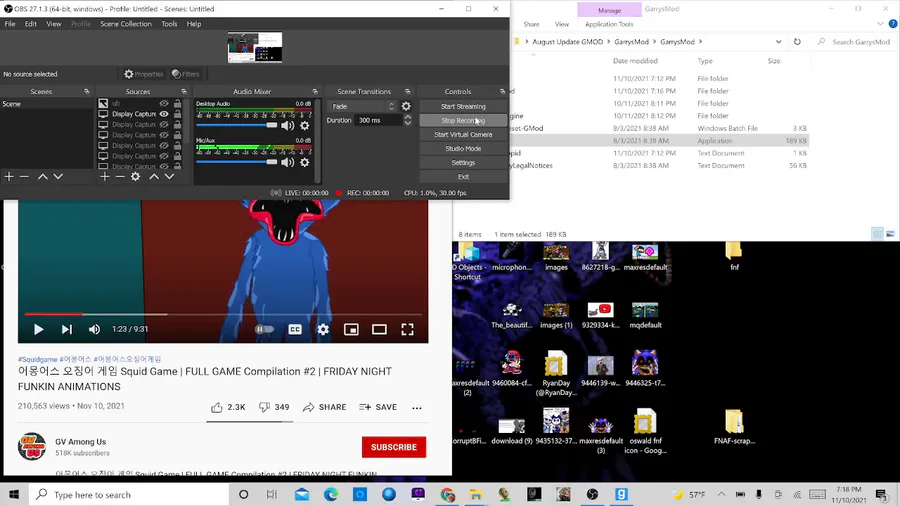Play the YouTube video
Screen dimensions: 900x506
click(38, 329)
